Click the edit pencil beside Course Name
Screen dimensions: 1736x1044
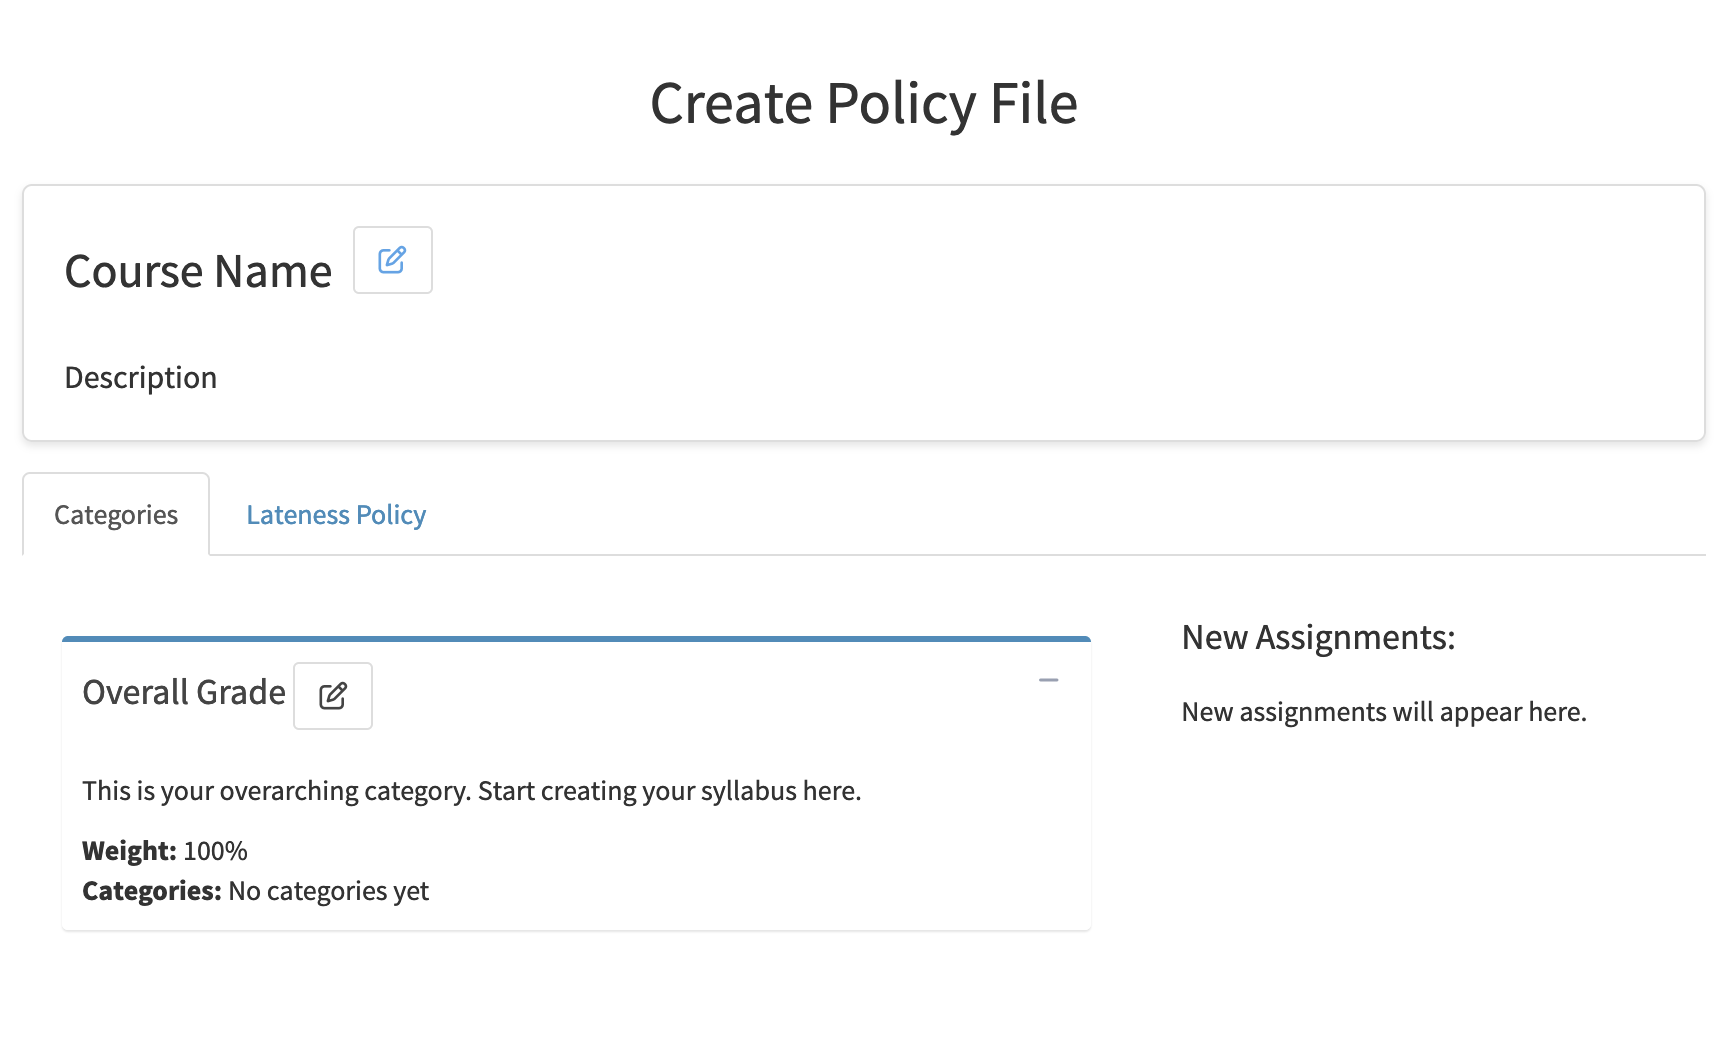point(392,260)
